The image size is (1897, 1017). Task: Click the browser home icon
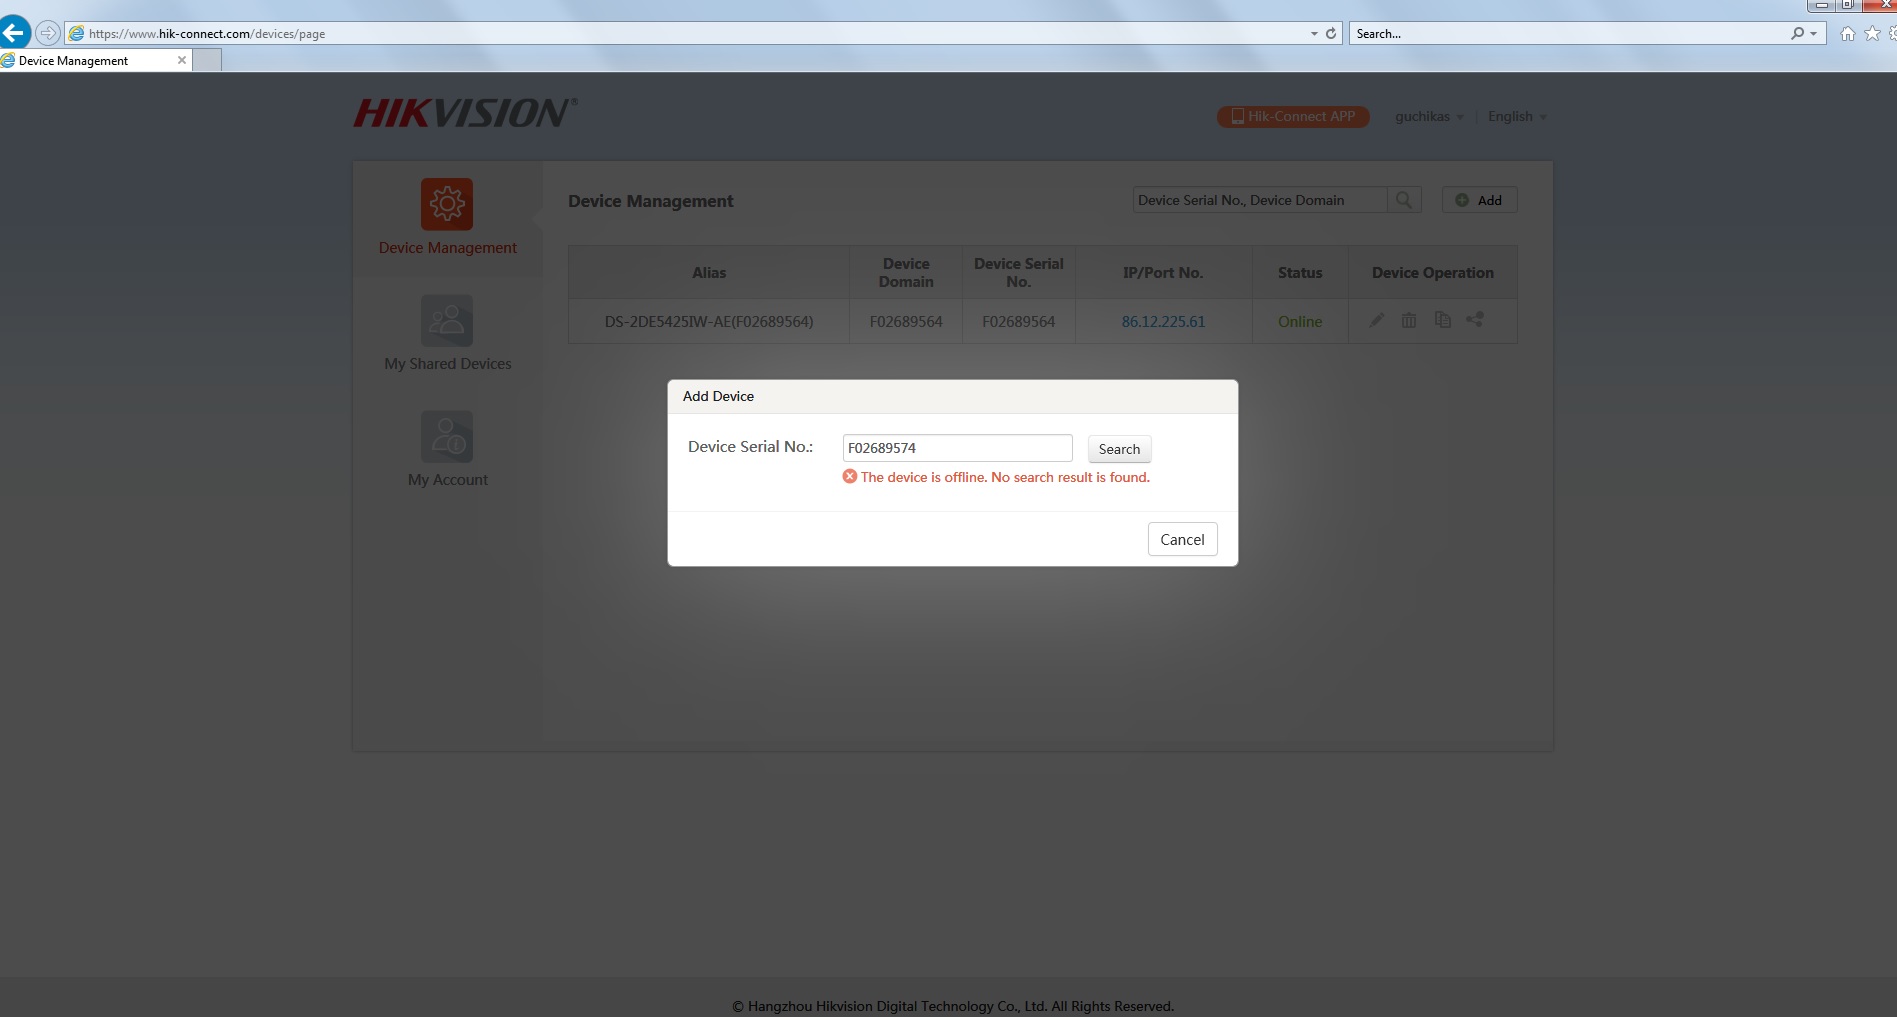pos(1847,34)
